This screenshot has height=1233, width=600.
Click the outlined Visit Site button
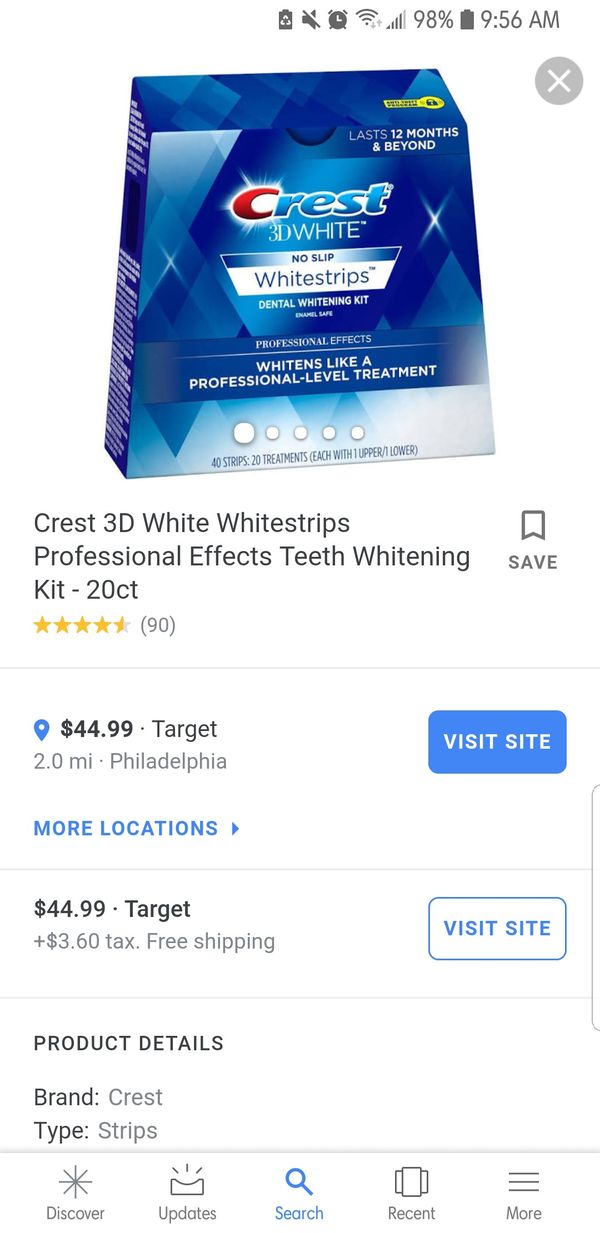497,928
